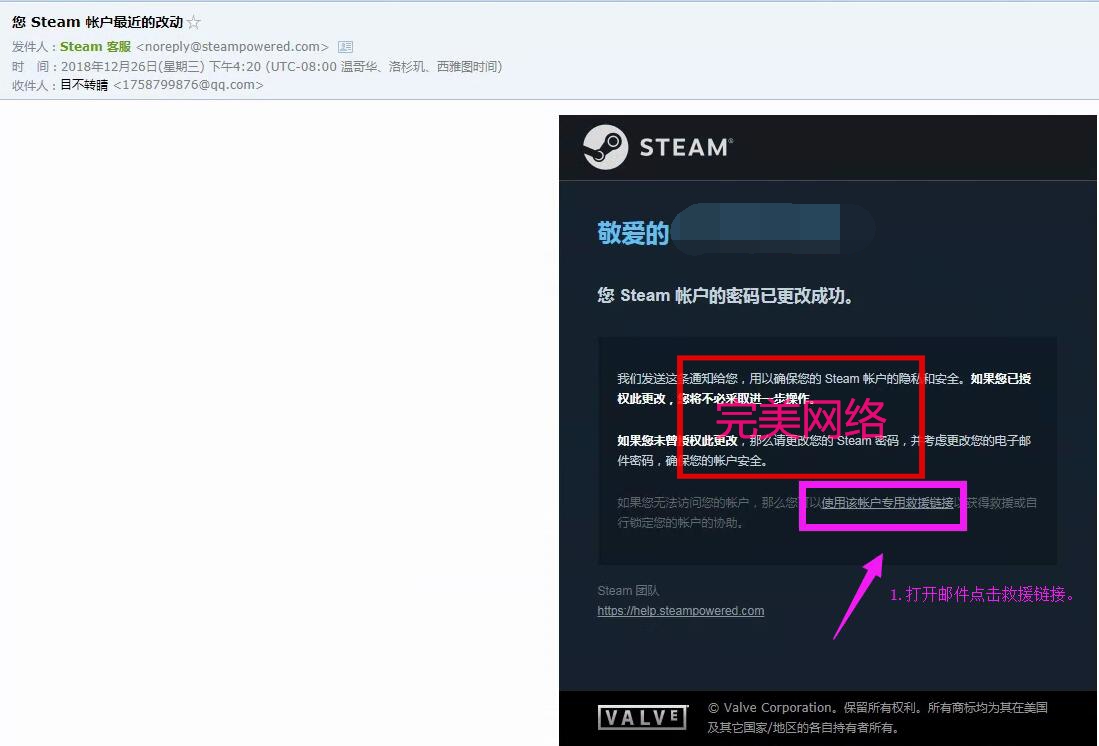
Task: Click sender address noreply@steampowered.com
Action: tap(232, 47)
